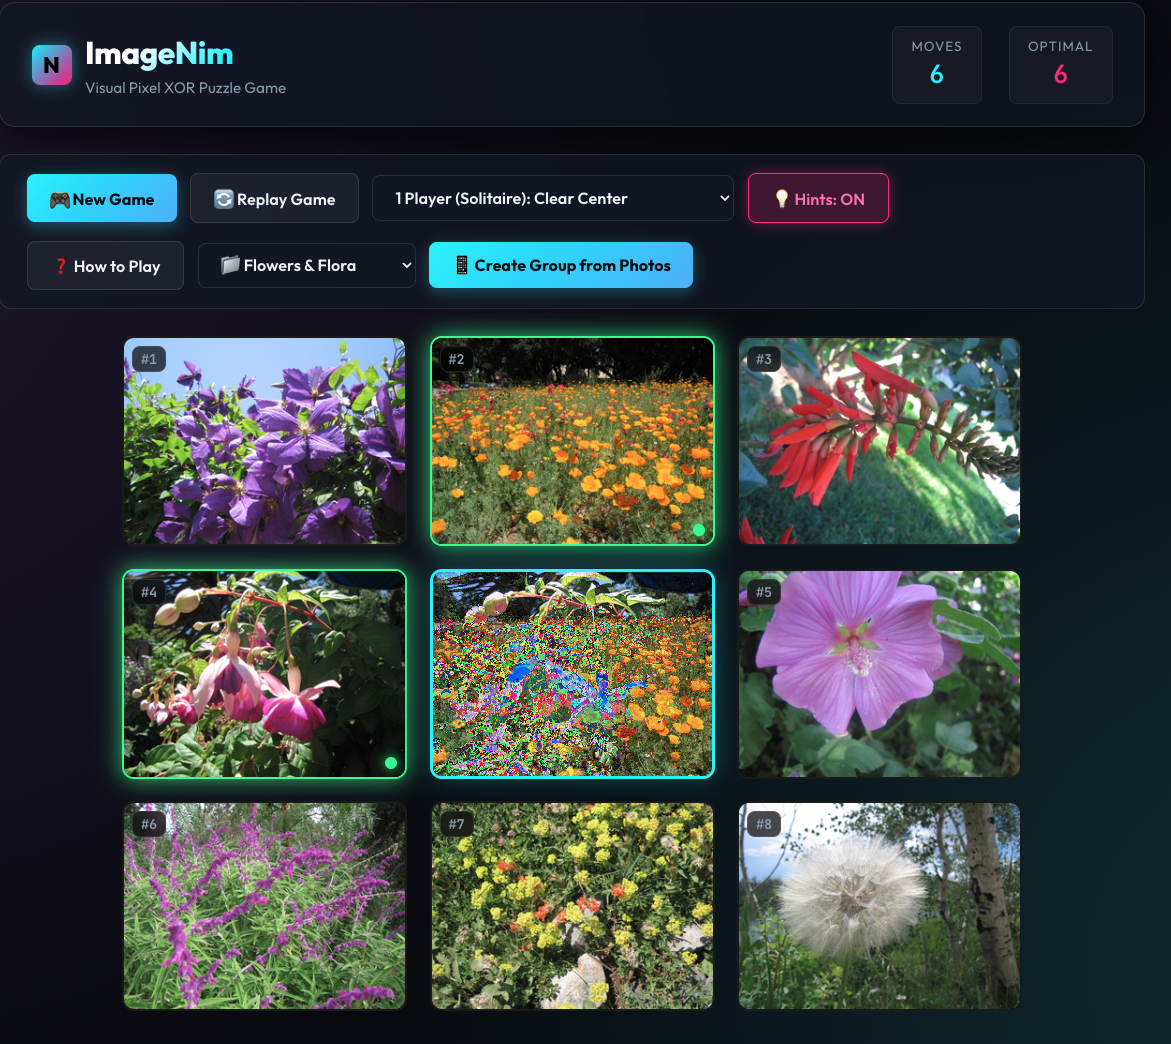Click the #7 badge label
Screen dimensions: 1171x1044
point(456,824)
